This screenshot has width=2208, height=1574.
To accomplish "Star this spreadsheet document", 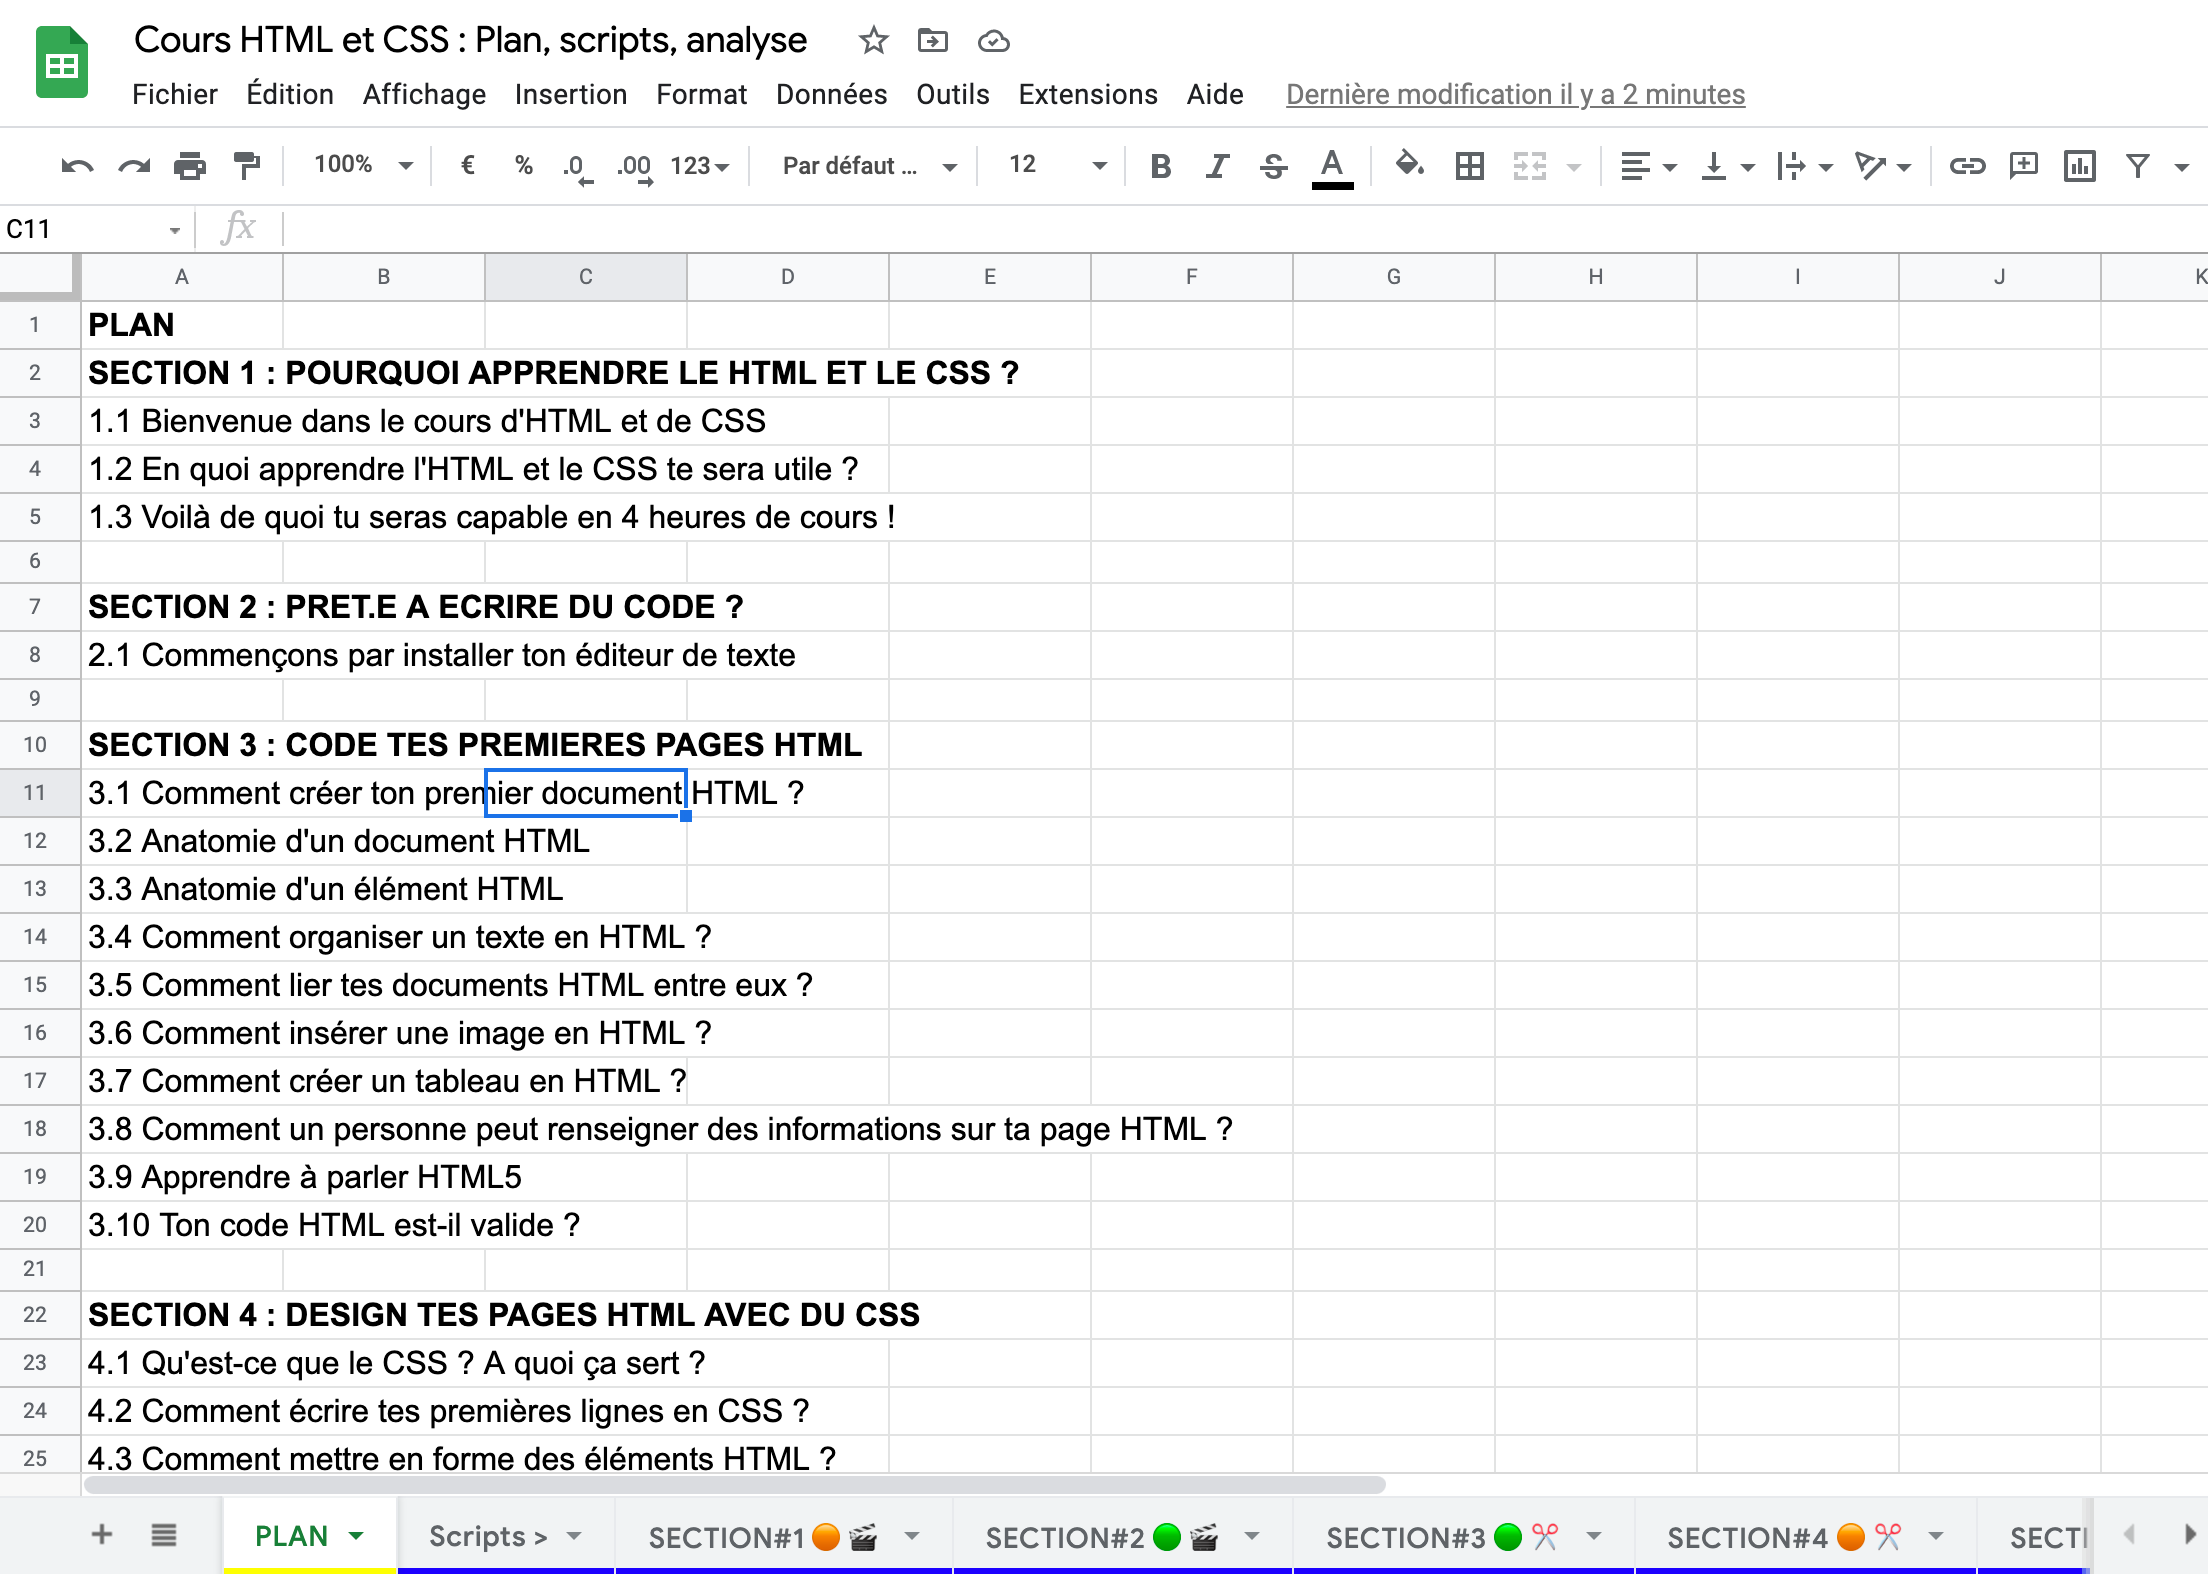I will [873, 41].
